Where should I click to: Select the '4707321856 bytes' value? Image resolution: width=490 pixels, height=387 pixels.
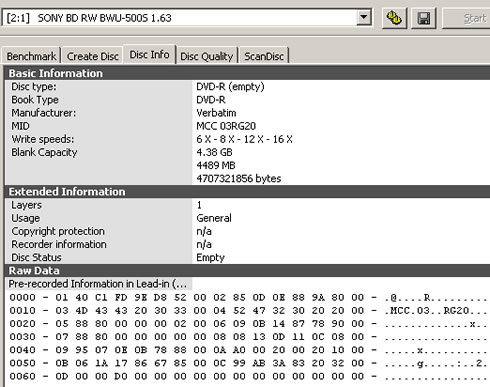(239, 178)
